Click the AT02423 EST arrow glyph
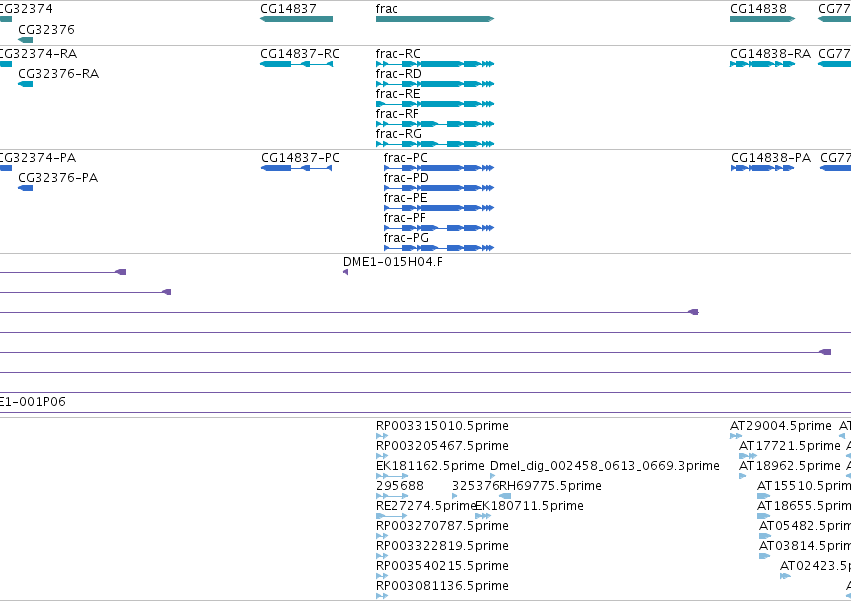 [785, 577]
